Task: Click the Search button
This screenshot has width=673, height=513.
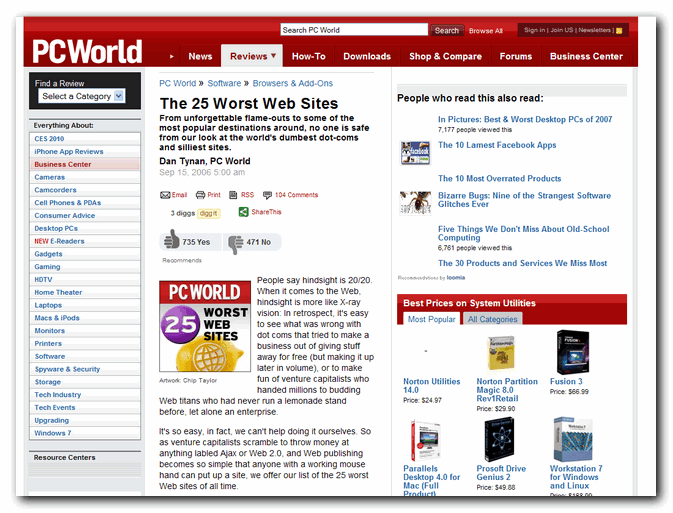Action: click(446, 30)
